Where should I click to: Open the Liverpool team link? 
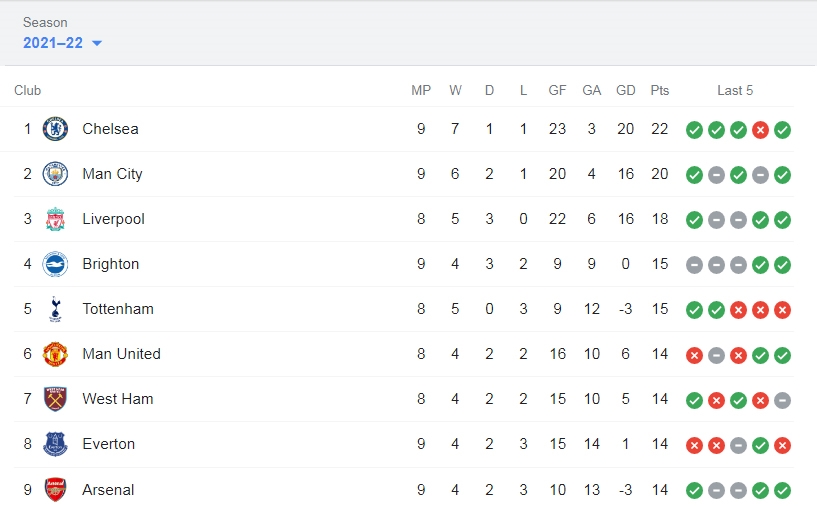click(x=113, y=219)
